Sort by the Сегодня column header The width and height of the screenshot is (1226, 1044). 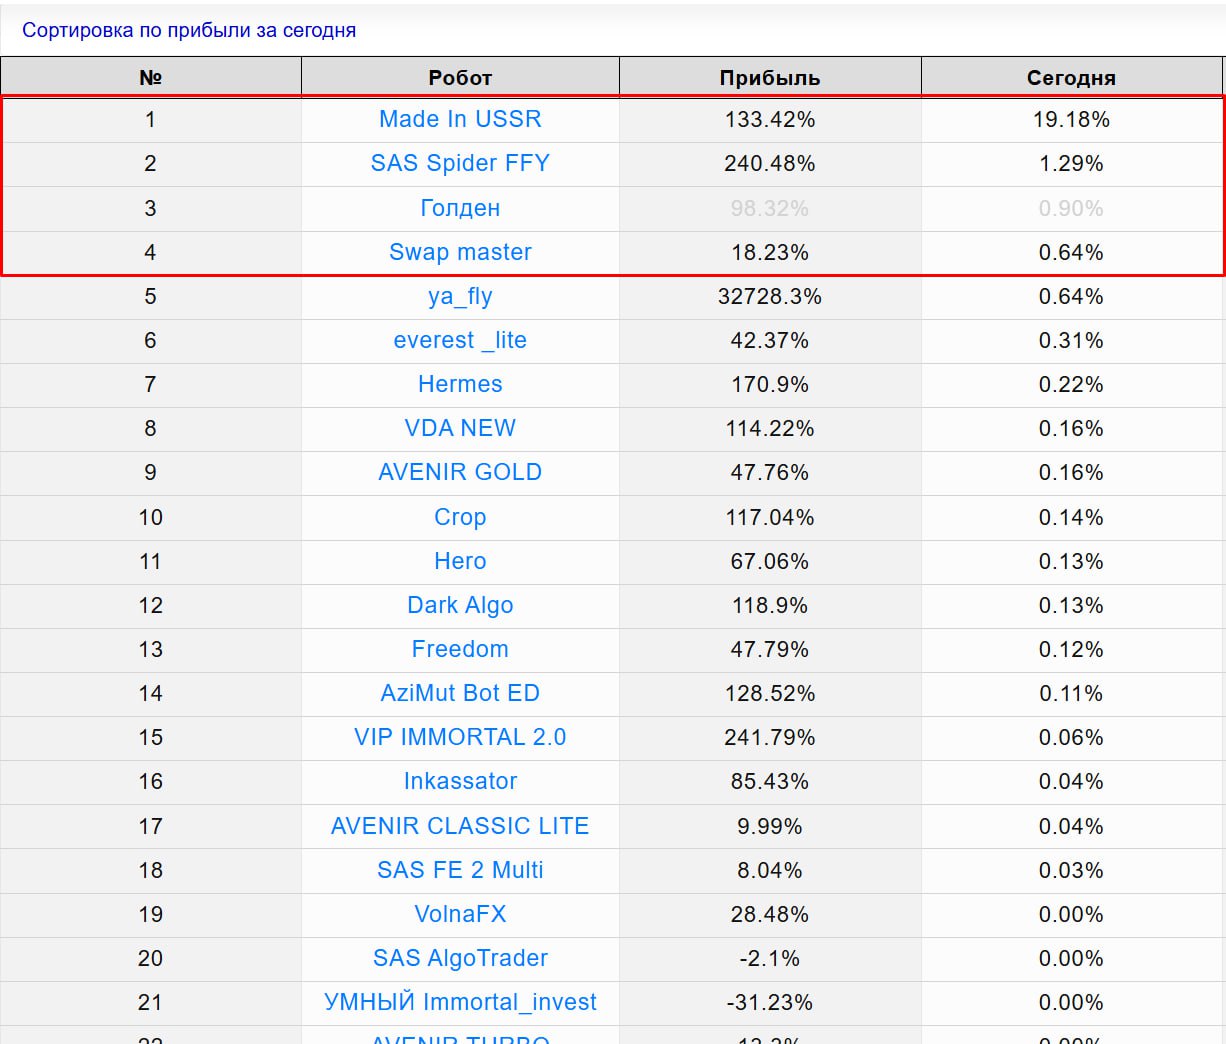click(x=1071, y=78)
